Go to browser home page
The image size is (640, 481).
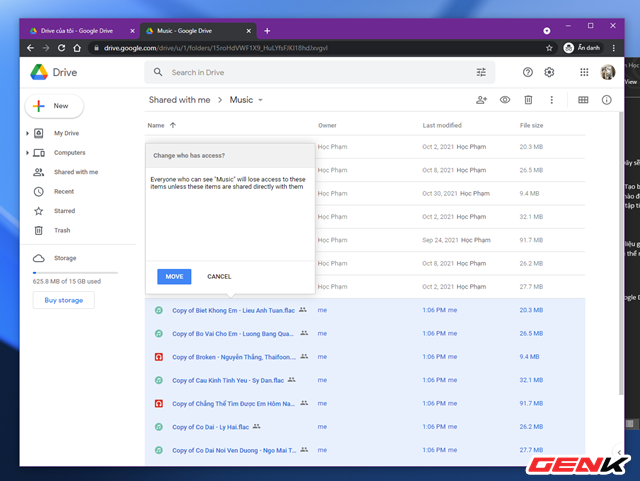click(x=77, y=48)
